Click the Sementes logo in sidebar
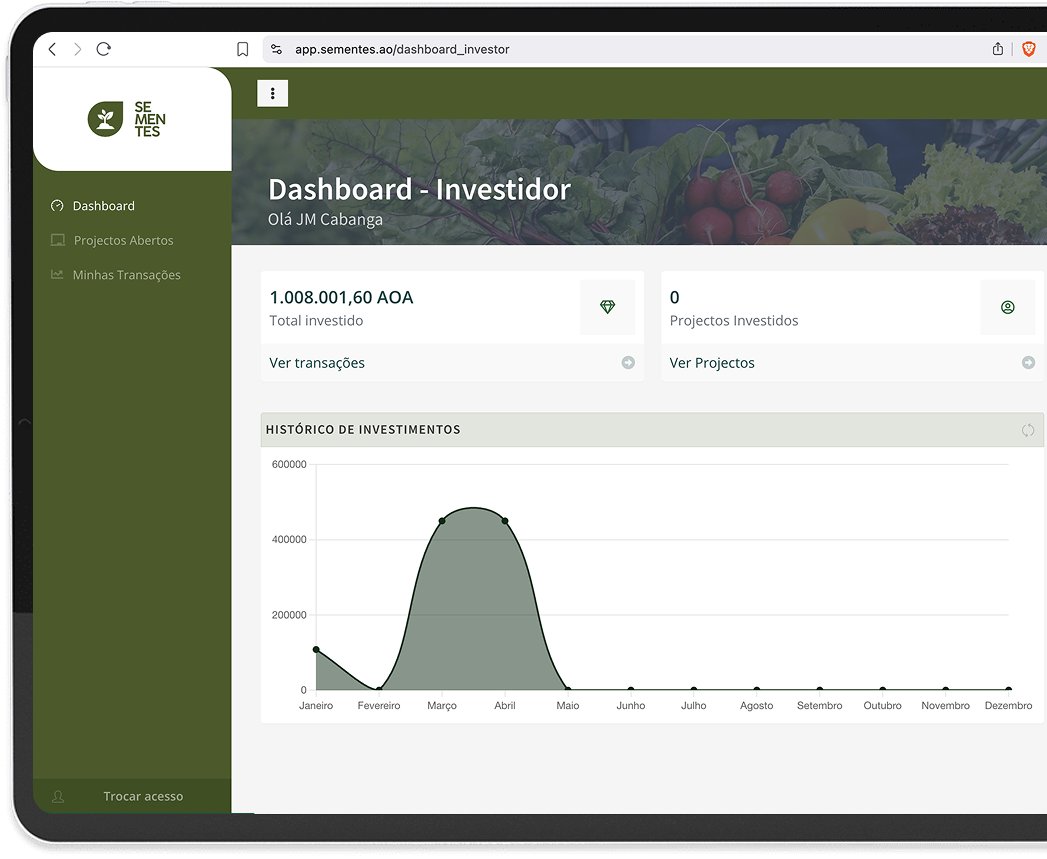This screenshot has width=1047, height=859. 127,119
